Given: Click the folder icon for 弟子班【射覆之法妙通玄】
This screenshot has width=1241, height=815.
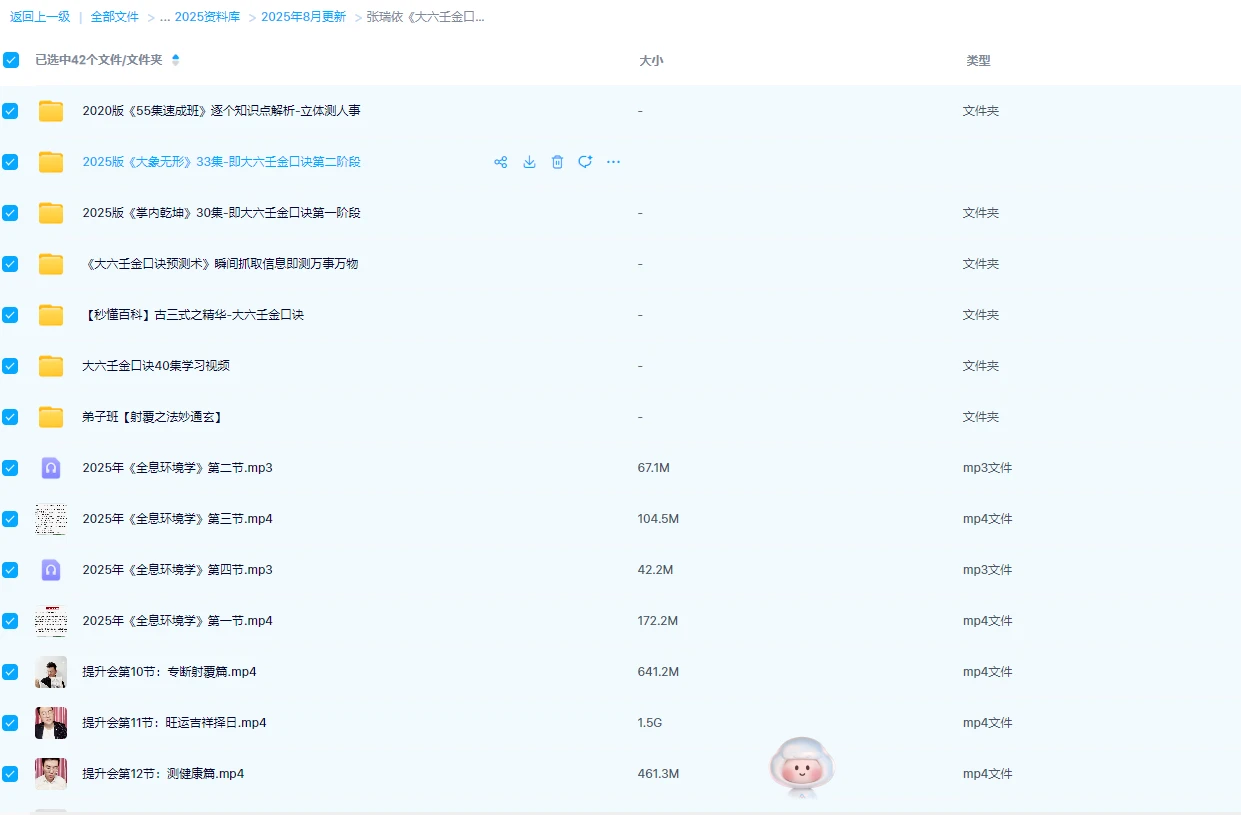Looking at the screenshot, I should (x=51, y=417).
